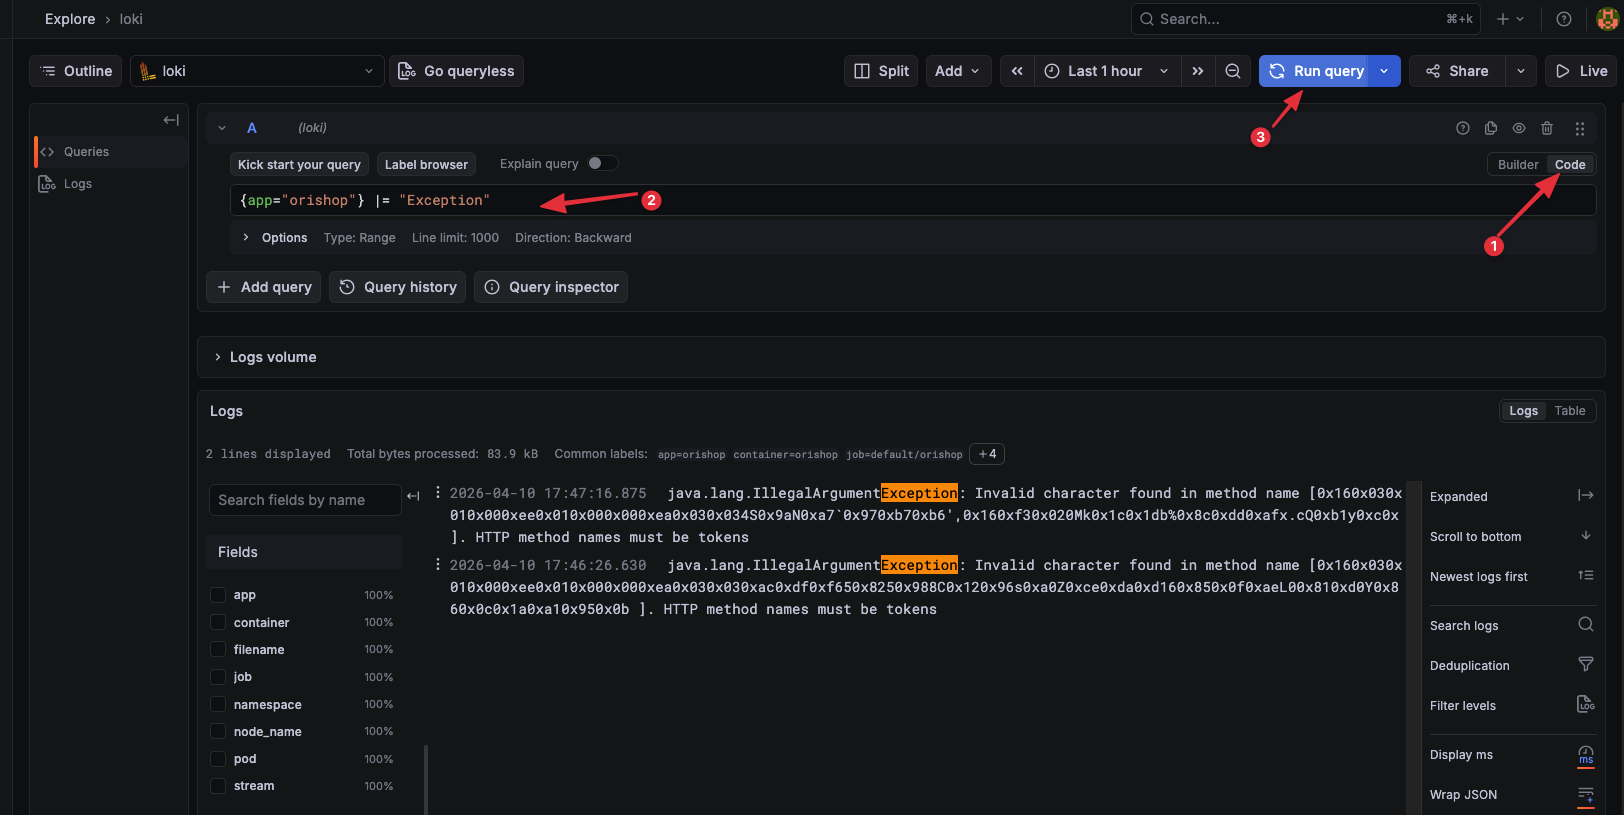Click the Search fields by name input
The width and height of the screenshot is (1624, 815).
pos(304,500)
